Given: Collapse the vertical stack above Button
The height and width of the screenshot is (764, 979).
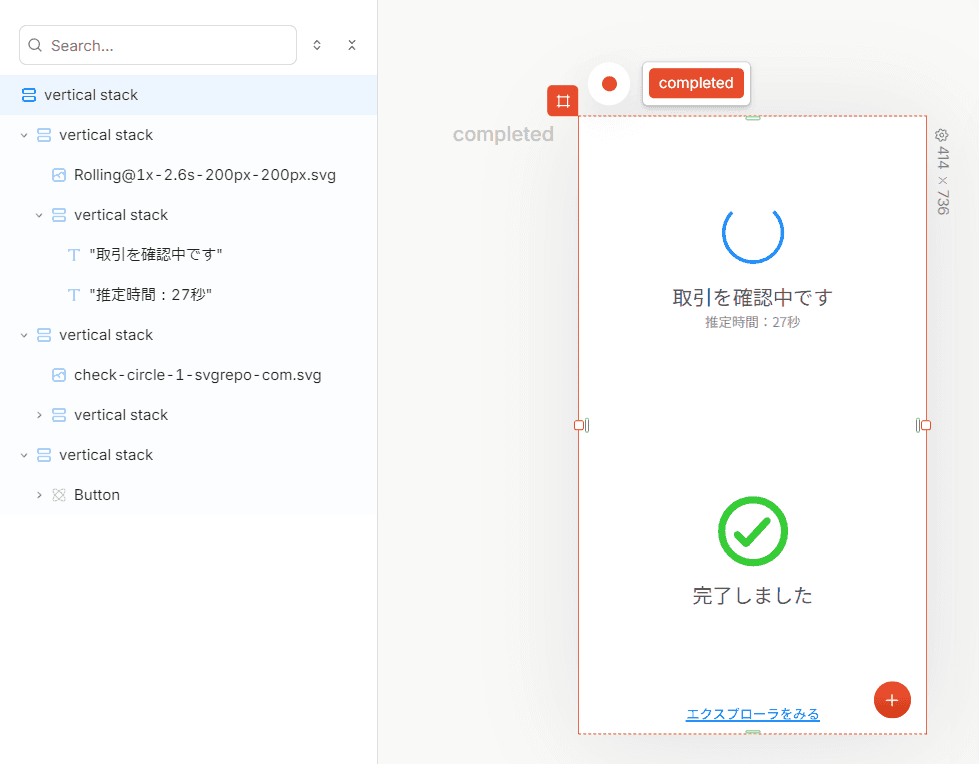Looking at the screenshot, I should click(x=24, y=455).
